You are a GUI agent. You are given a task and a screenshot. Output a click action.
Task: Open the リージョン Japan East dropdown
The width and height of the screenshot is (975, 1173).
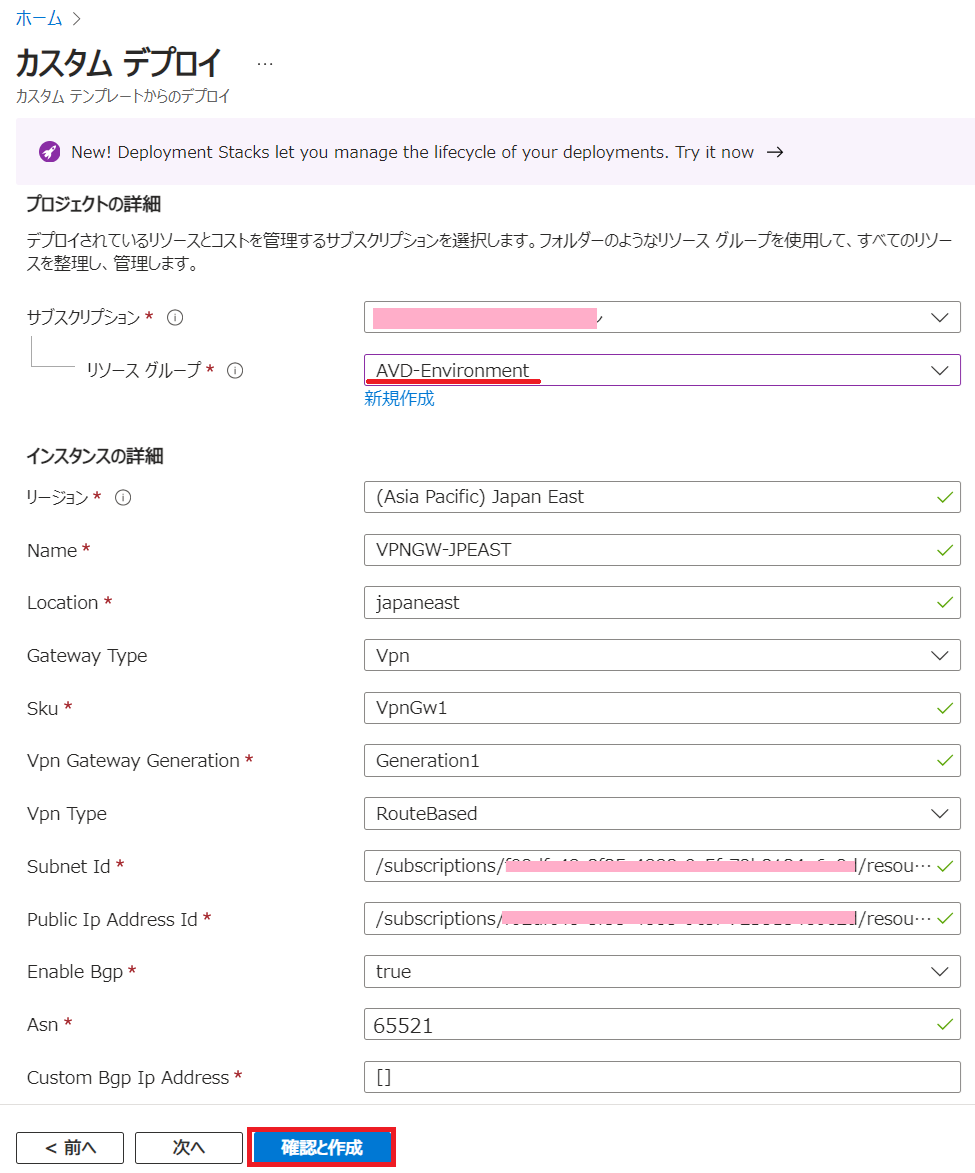click(x=662, y=497)
